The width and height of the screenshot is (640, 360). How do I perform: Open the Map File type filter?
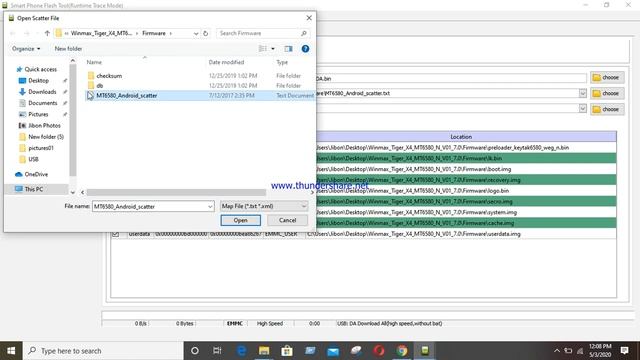264,207
